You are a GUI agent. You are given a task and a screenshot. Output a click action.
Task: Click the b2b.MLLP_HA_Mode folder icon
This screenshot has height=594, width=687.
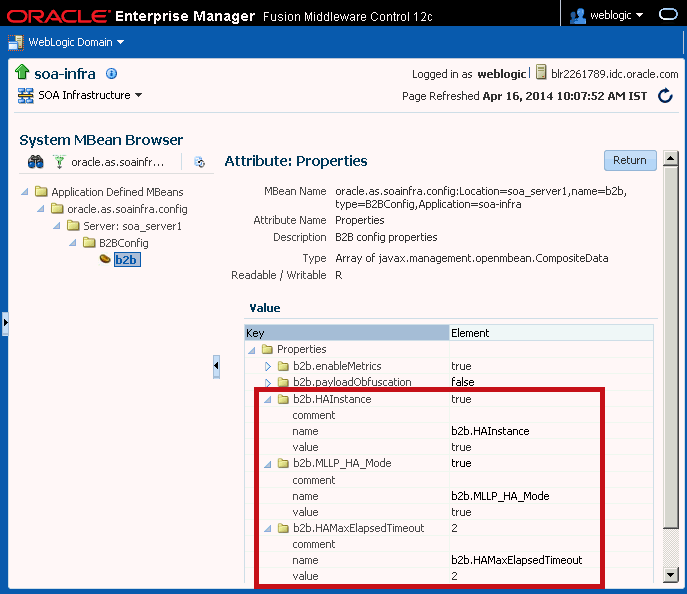(283, 463)
